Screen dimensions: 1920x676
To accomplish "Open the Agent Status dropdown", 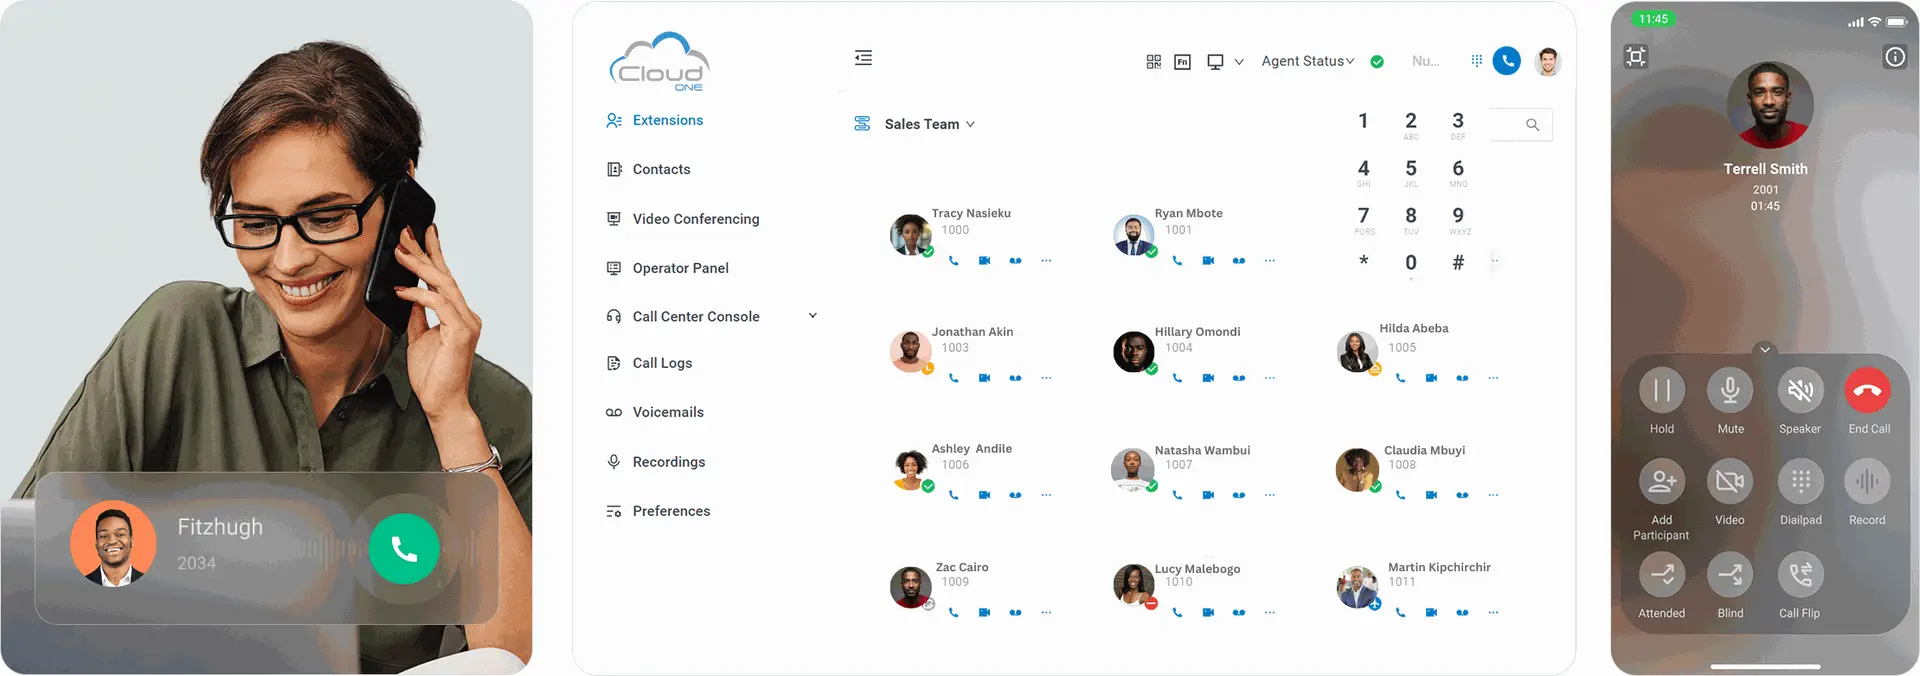I will pos(1307,61).
